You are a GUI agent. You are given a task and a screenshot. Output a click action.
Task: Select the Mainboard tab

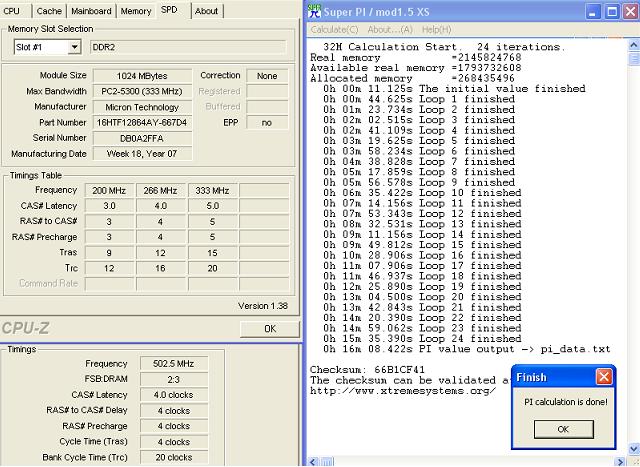coord(91,11)
